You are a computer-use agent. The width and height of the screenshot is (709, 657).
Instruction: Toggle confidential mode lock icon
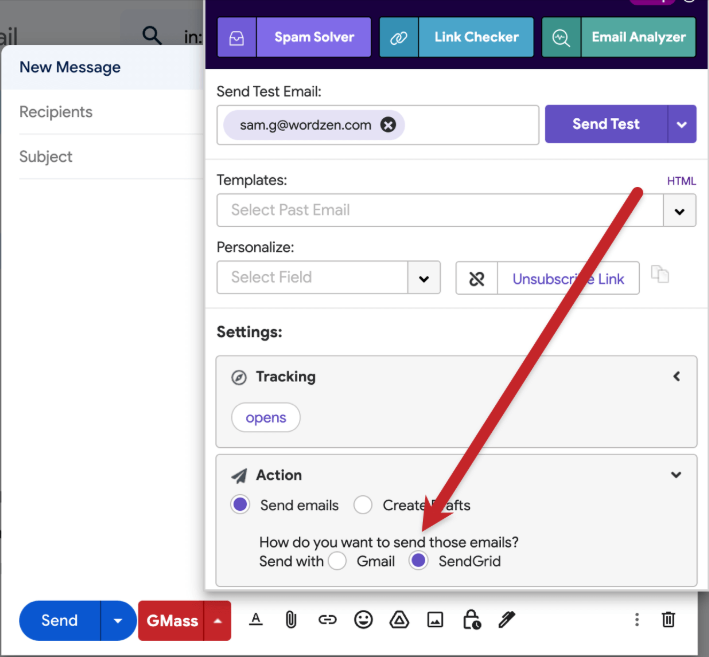[x=472, y=619]
